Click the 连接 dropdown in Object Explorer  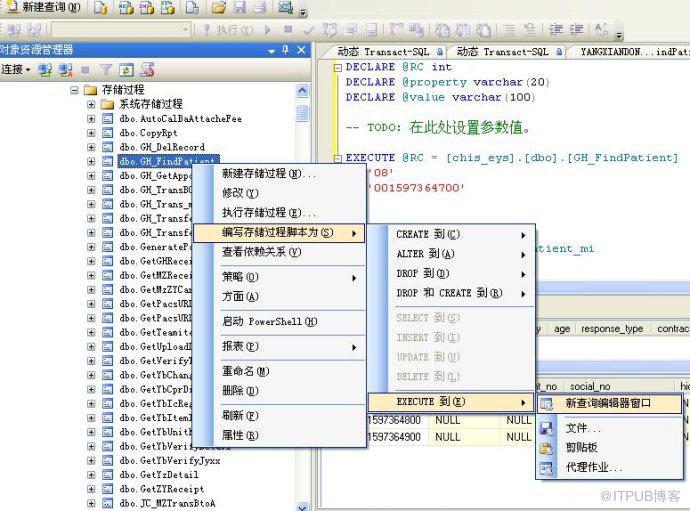[15, 70]
